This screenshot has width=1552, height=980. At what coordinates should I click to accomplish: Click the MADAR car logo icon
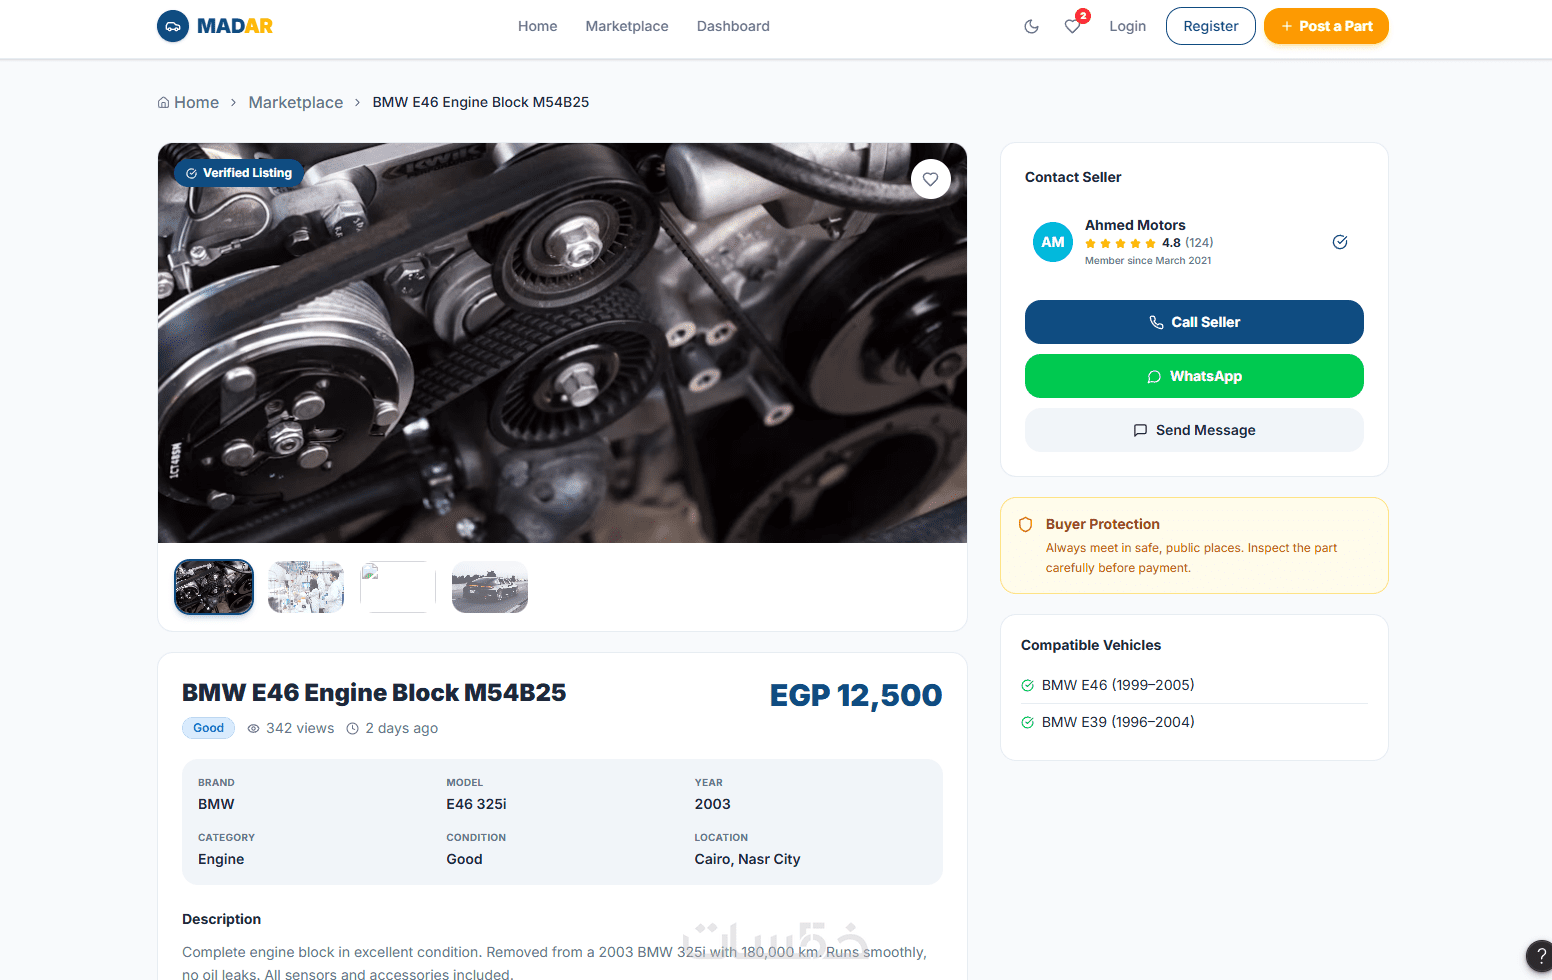click(x=173, y=26)
